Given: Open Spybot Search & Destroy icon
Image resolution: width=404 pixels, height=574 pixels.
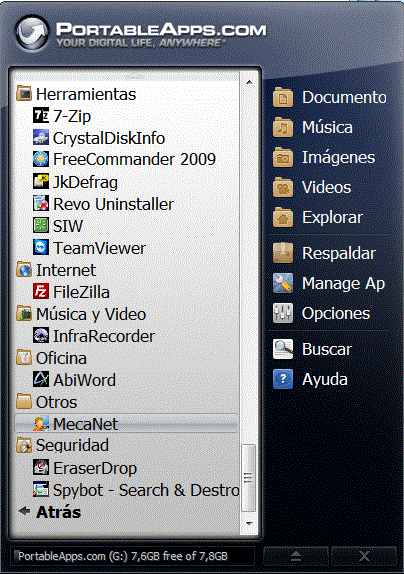Looking at the screenshot, I should click(x=41, y=489).
